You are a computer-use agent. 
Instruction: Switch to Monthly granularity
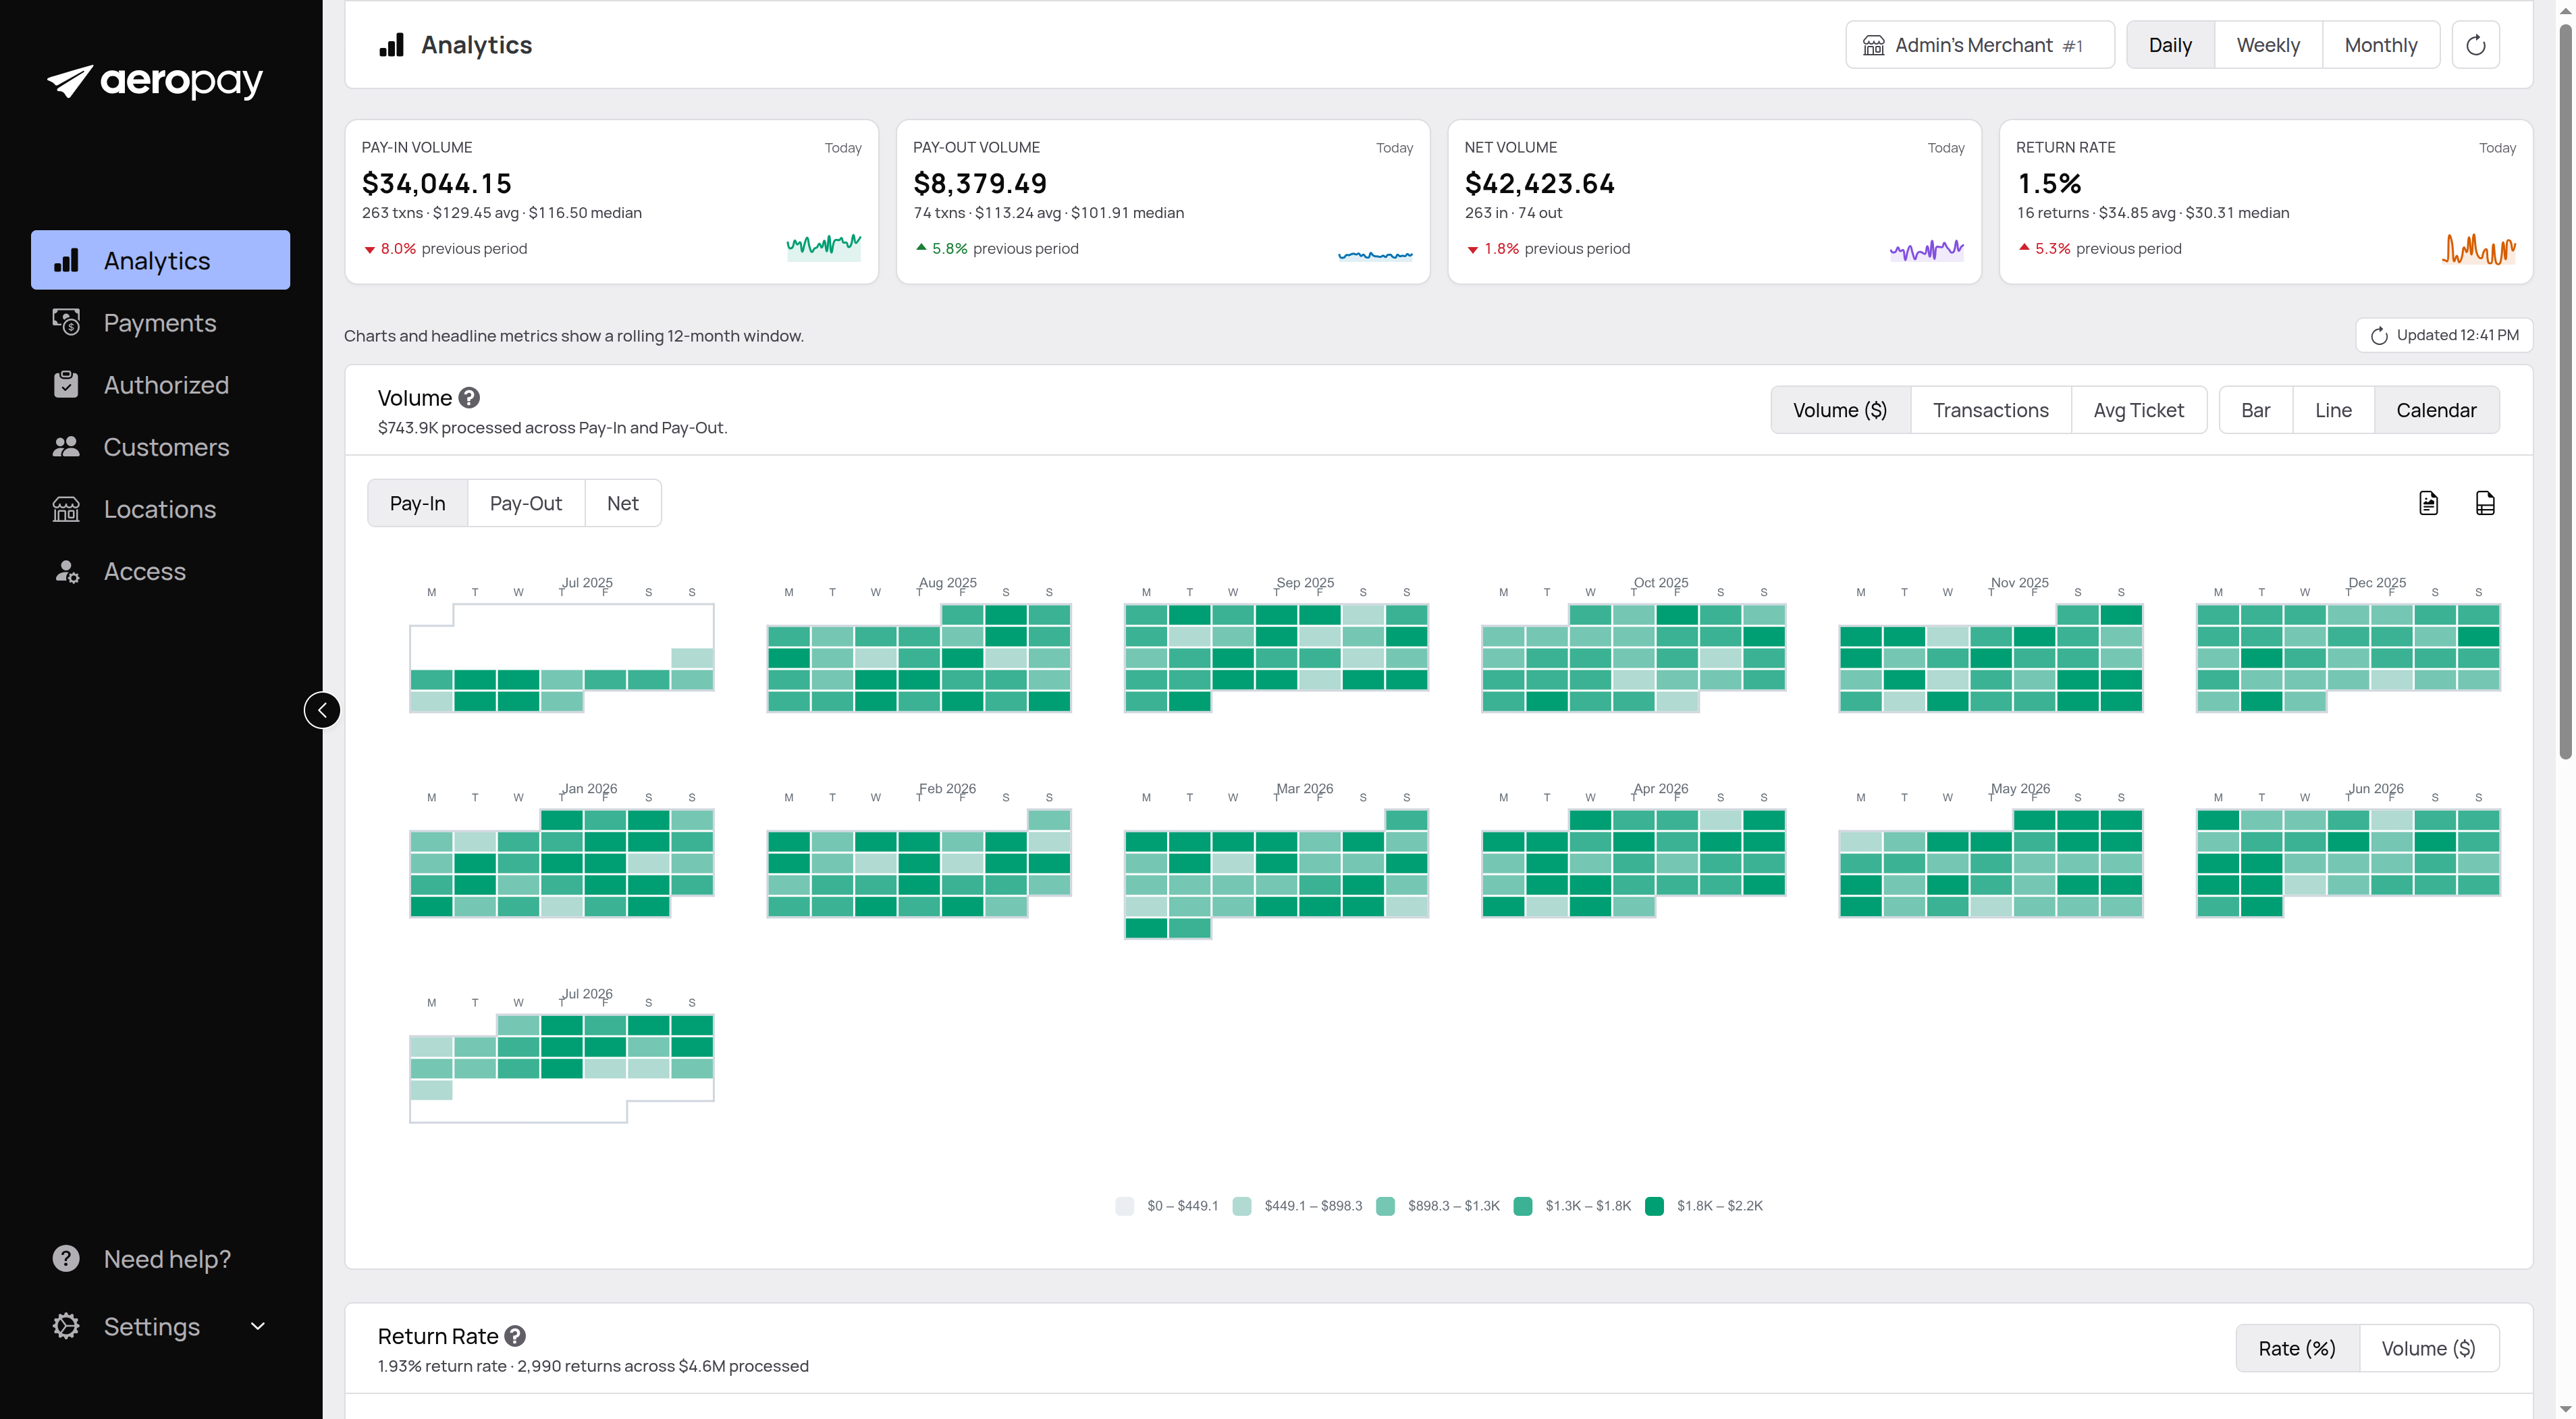2380,45
